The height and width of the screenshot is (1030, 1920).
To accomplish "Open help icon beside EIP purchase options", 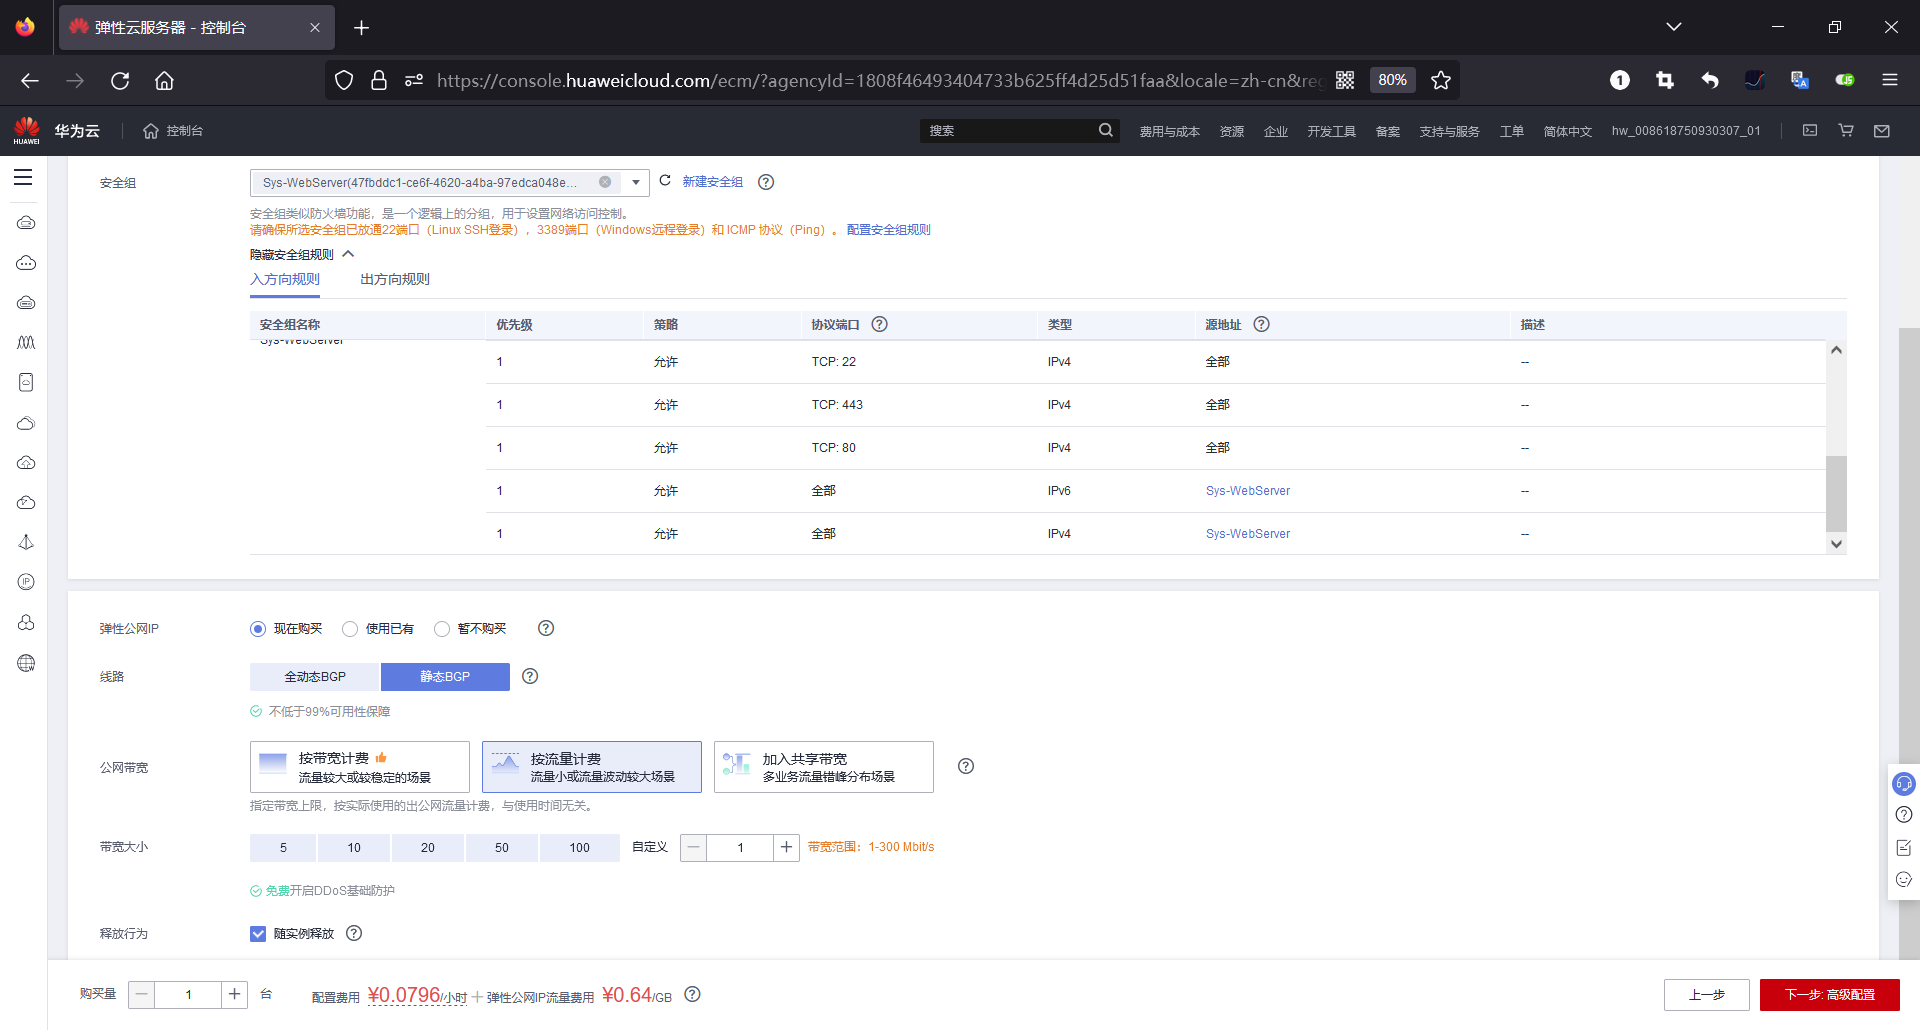I will click(546, 628).
